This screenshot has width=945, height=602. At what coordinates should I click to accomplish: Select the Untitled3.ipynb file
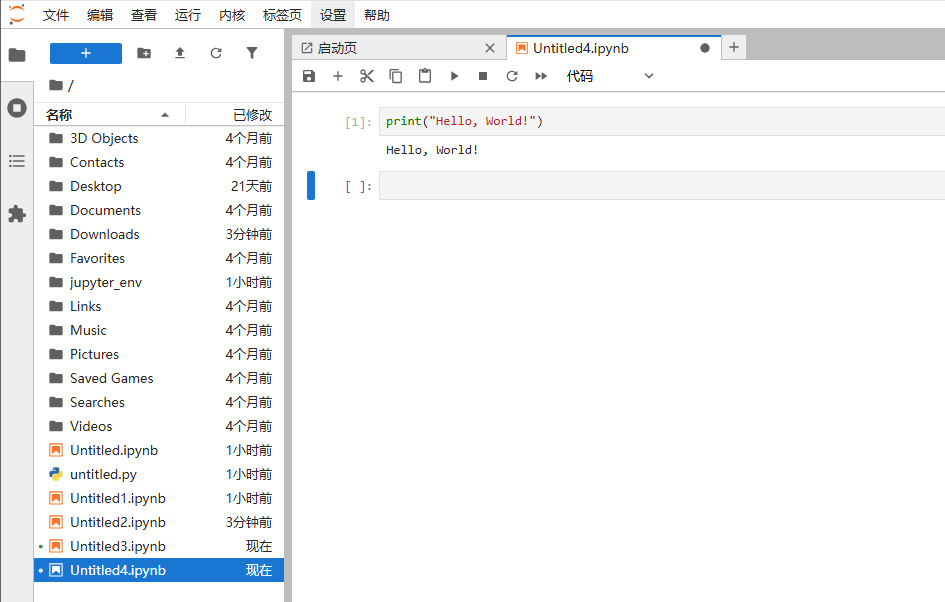tap(159, 547)
